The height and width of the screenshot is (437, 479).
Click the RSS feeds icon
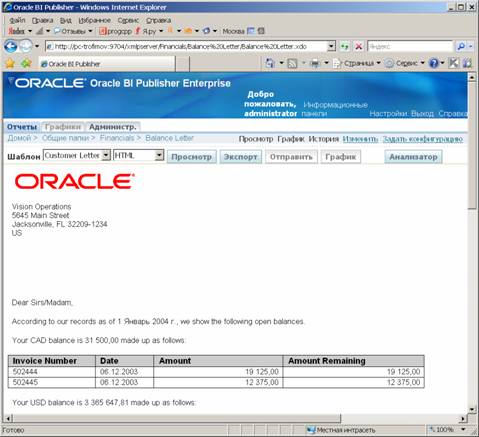292,63
